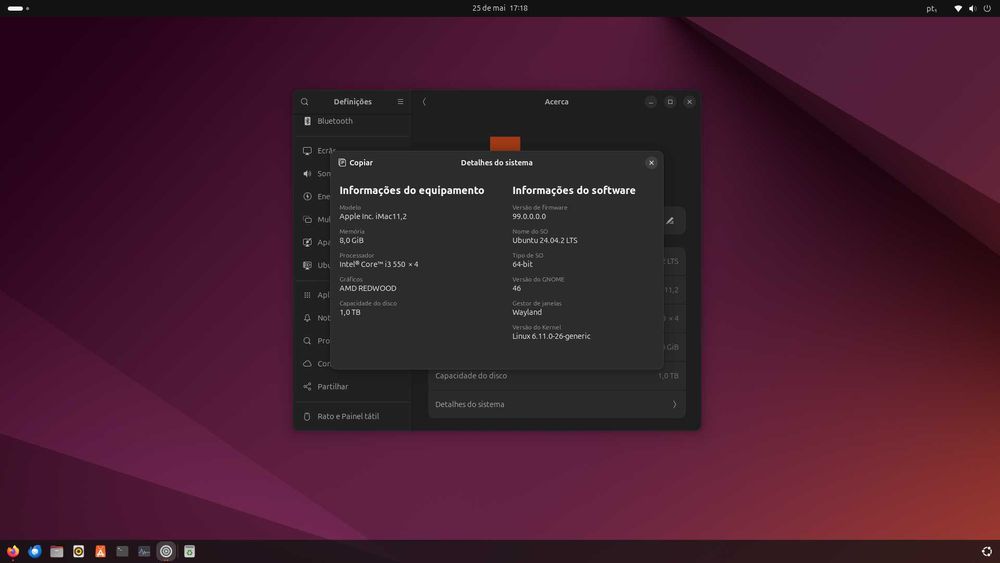Maximize the Settings window

pyautogui.click(x=670, y=101)
